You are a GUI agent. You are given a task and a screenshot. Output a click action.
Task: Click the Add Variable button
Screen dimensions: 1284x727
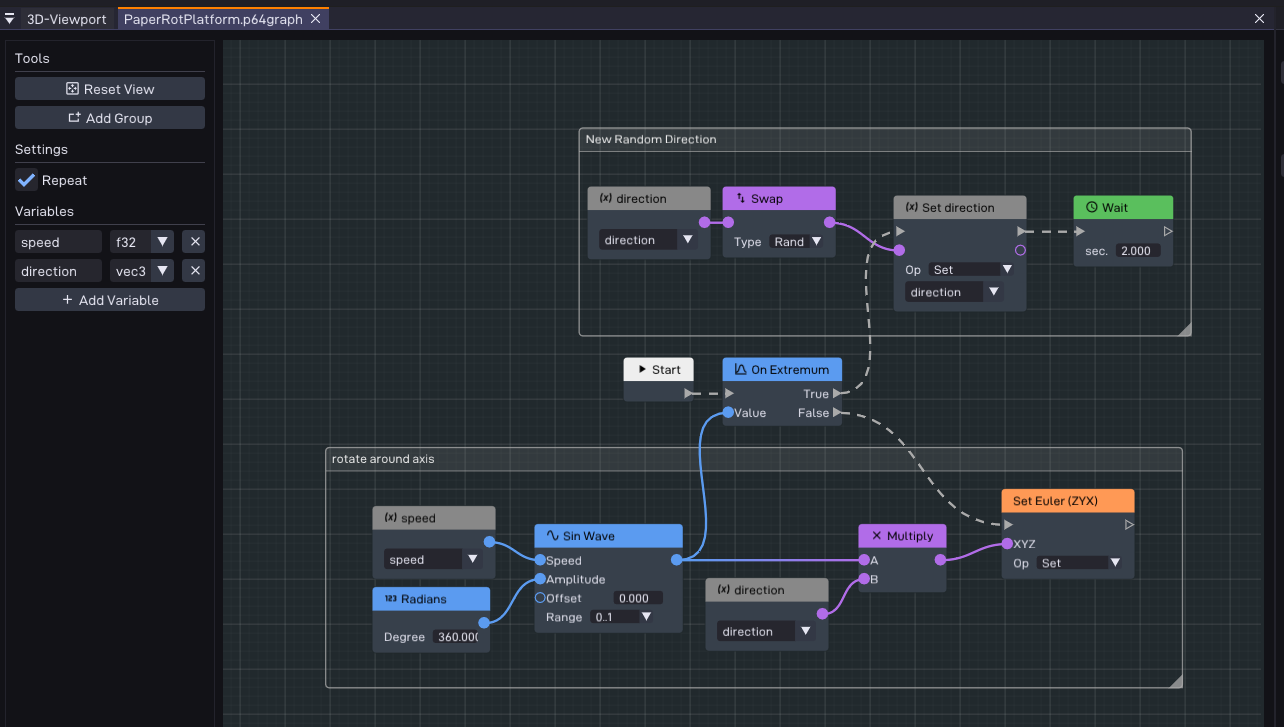(110, 300)
